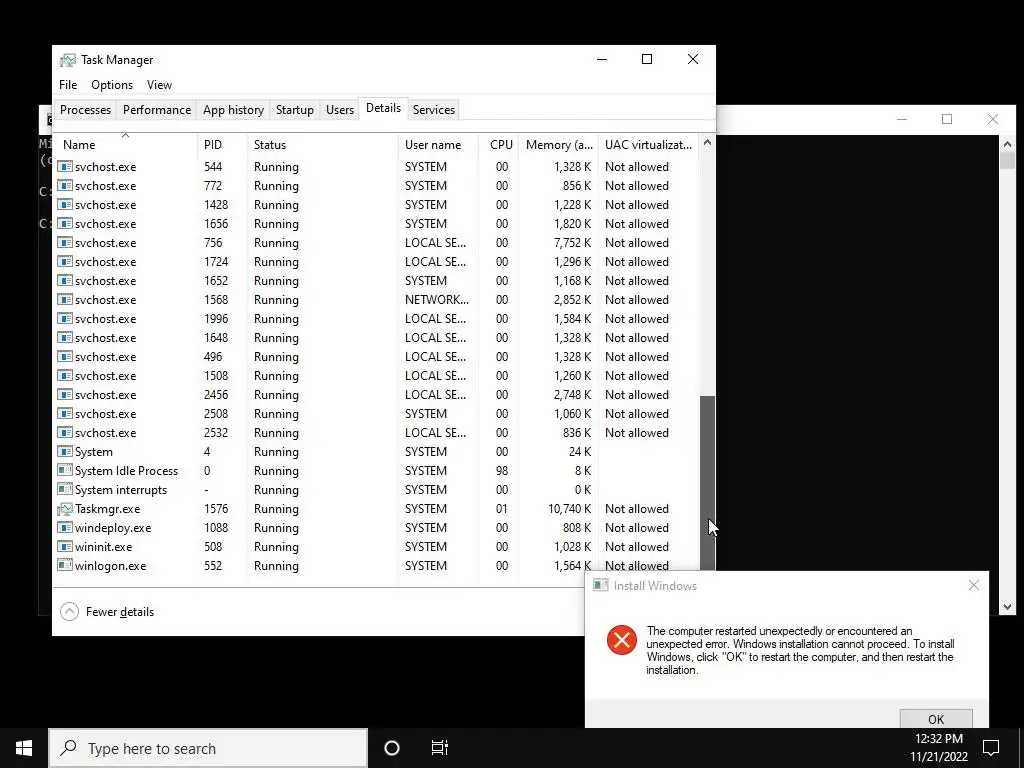Select the 'wininit.exe' process name
Screen dimensions: 1024x768
click(103, 547)
